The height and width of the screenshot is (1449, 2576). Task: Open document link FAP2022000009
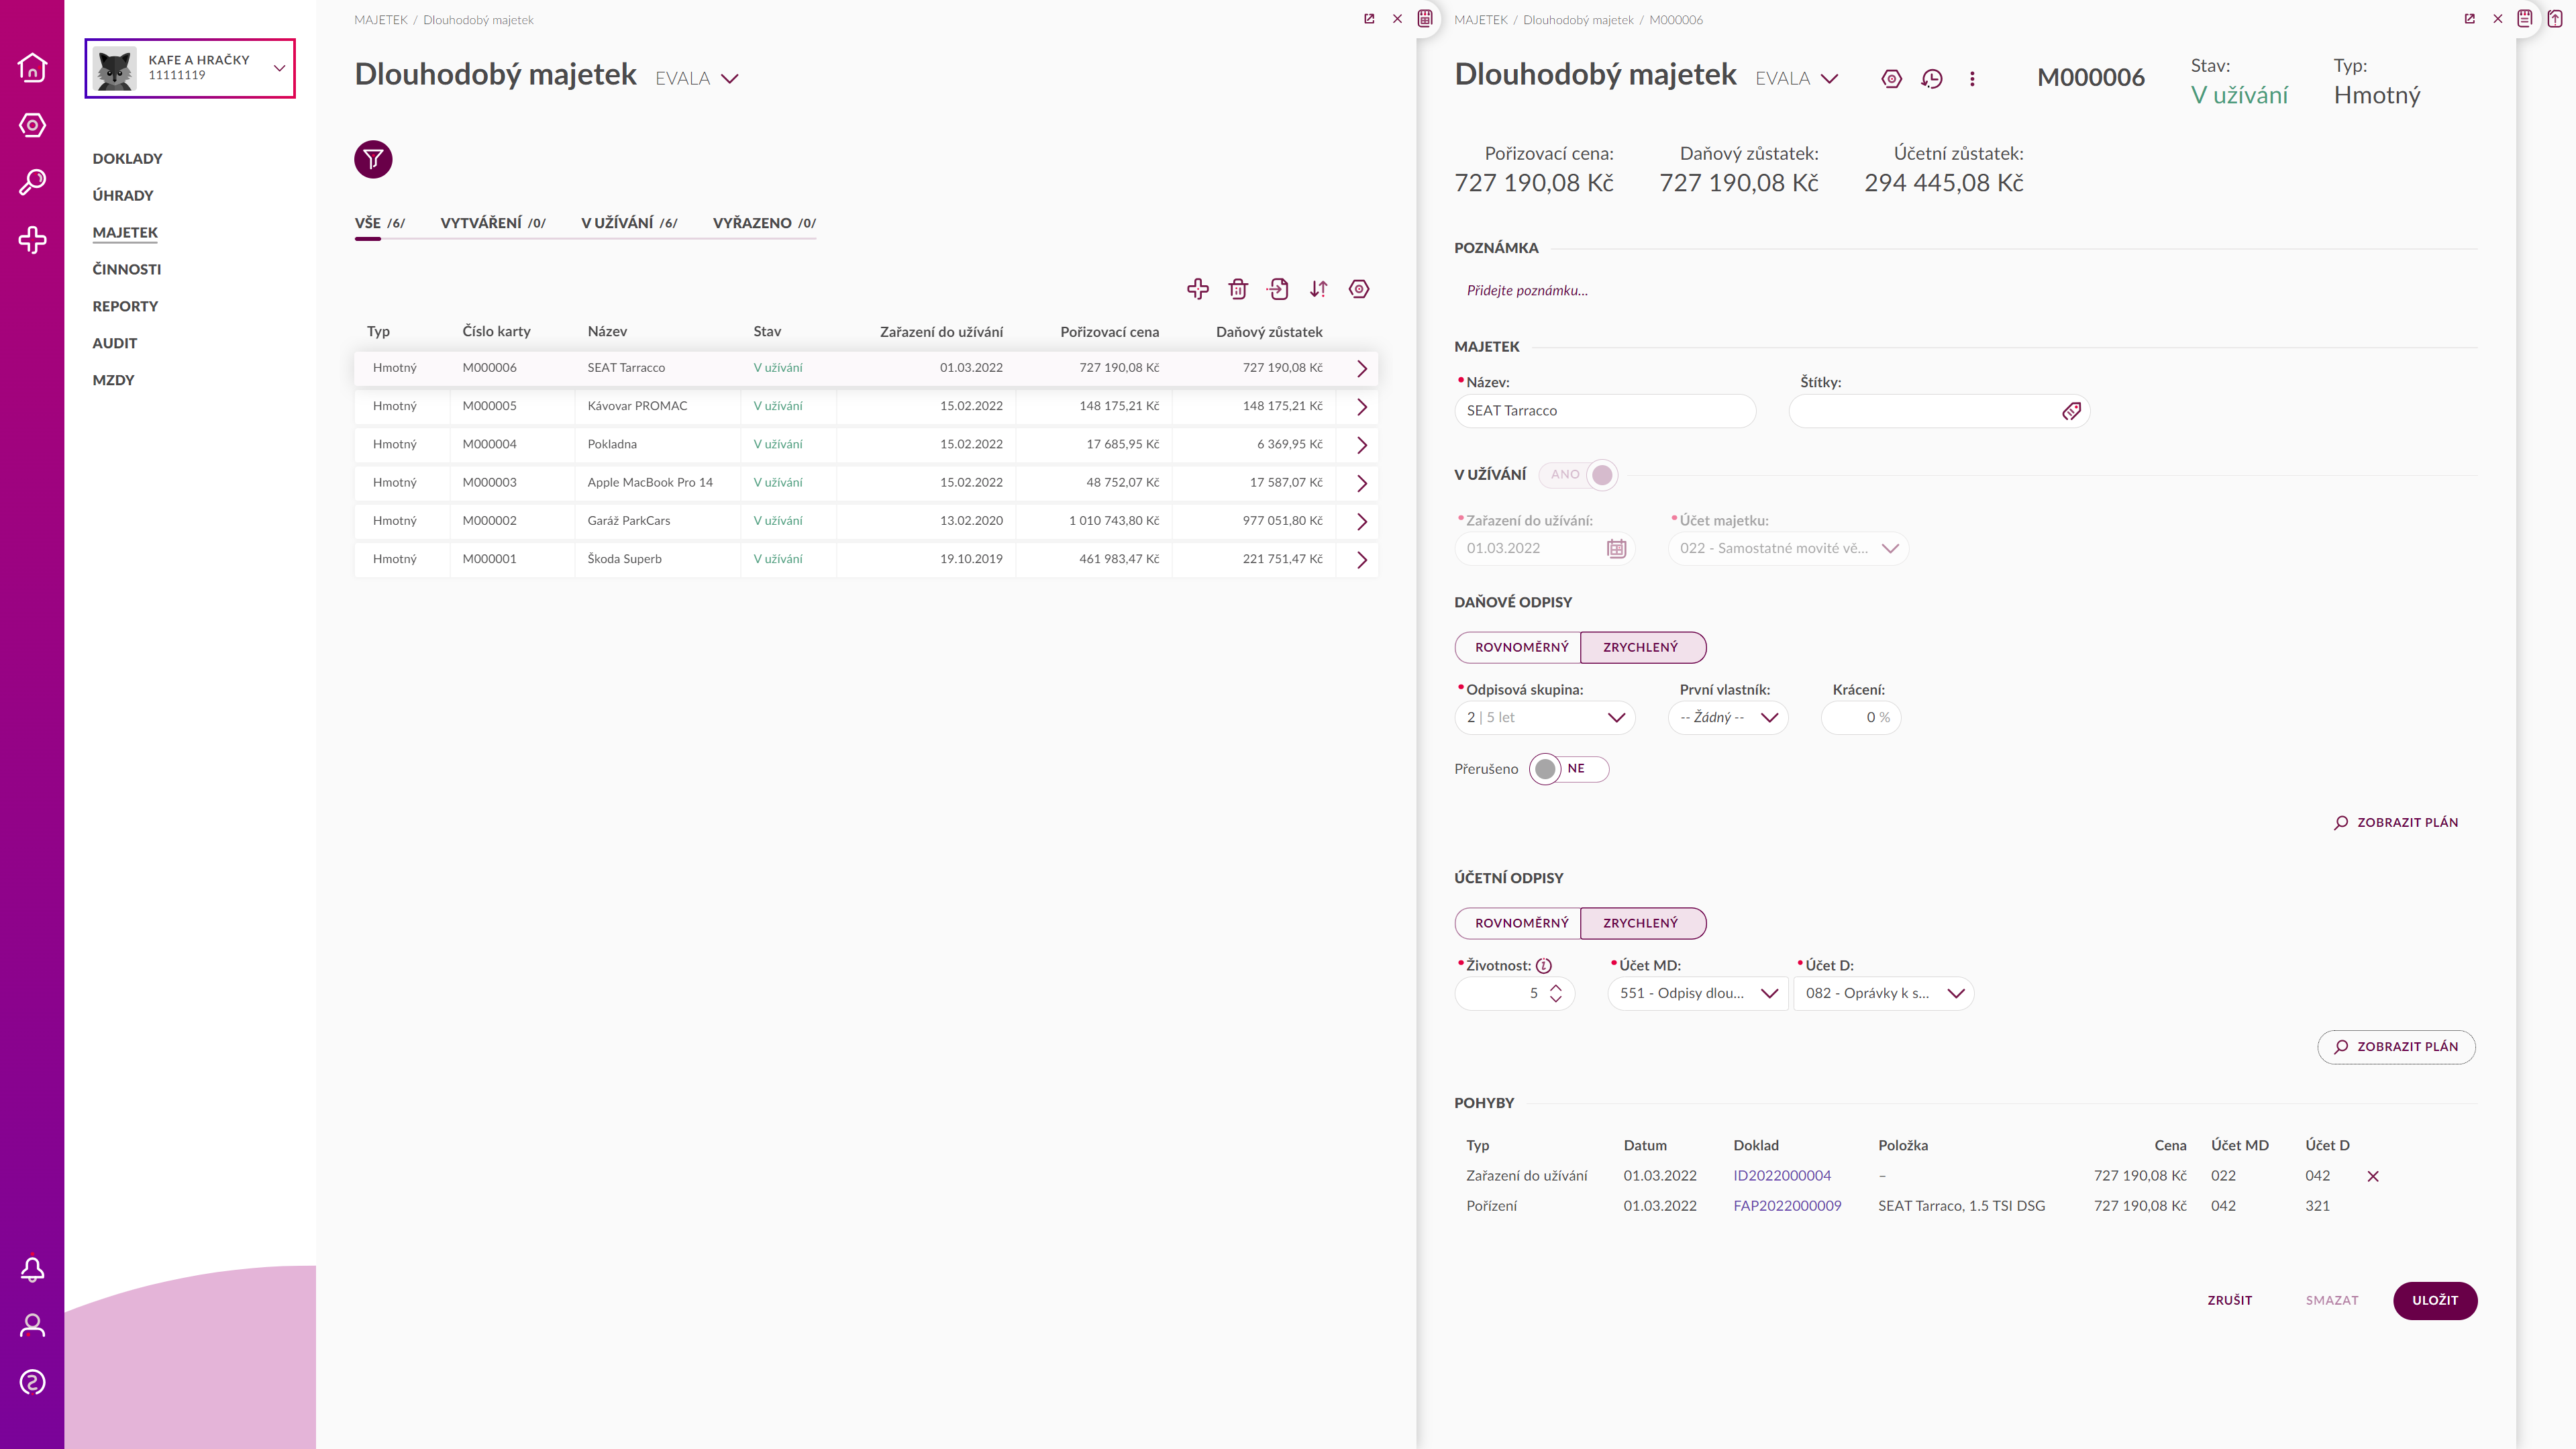coord(1787,1206)
